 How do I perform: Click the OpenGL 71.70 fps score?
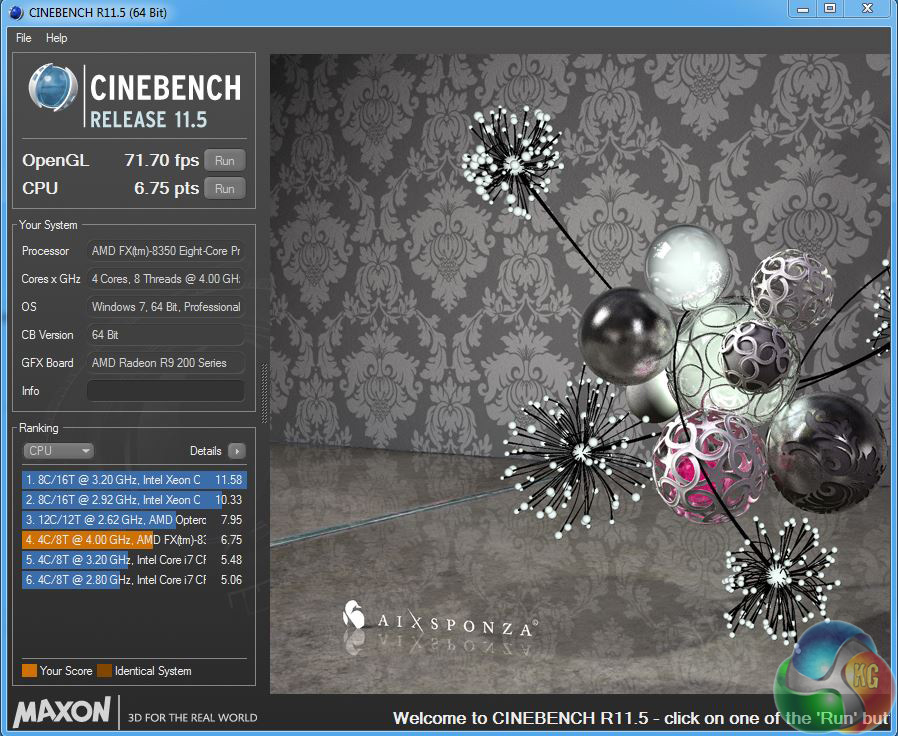pos(162,160)
